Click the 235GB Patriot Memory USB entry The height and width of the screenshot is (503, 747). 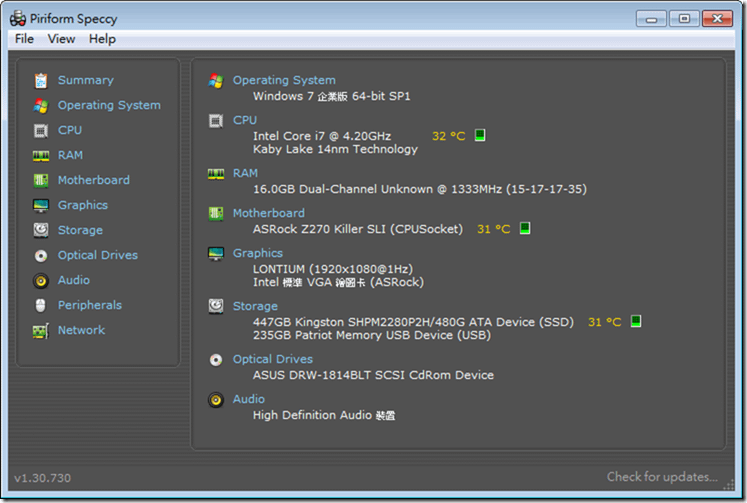pyautogui.click(x=372, y=335)
